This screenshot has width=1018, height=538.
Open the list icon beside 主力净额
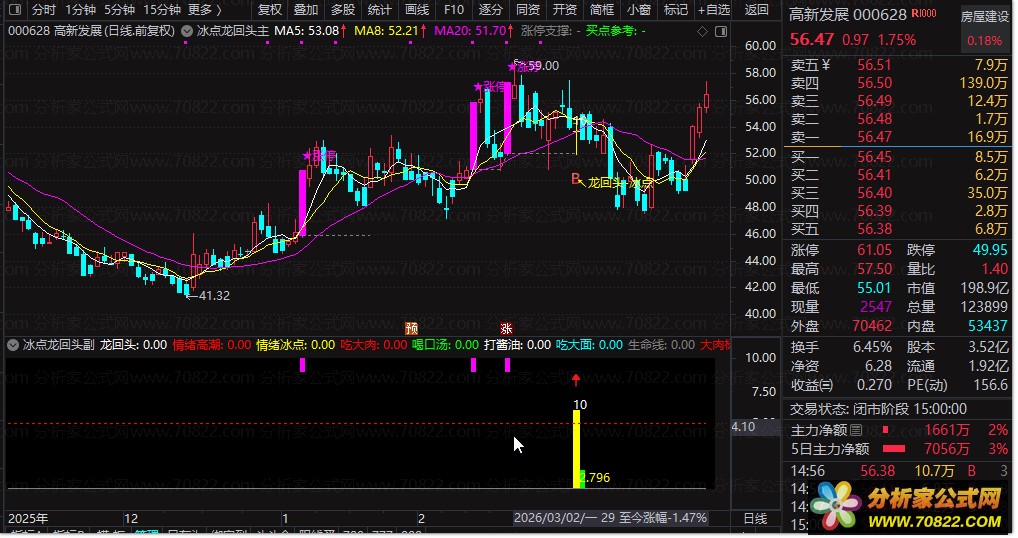pyautogui.click(x=856, y=430)
